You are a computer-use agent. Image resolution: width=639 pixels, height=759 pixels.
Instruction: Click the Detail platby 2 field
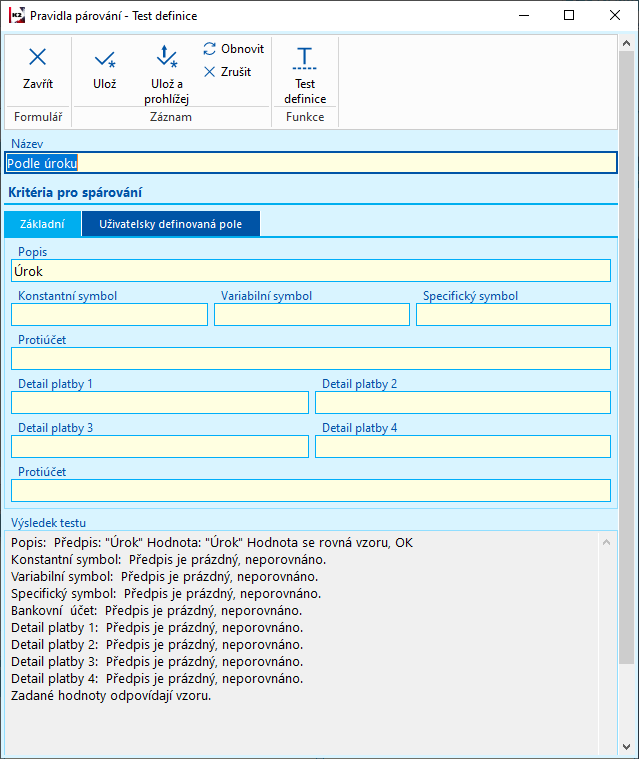tap(463, 403)
